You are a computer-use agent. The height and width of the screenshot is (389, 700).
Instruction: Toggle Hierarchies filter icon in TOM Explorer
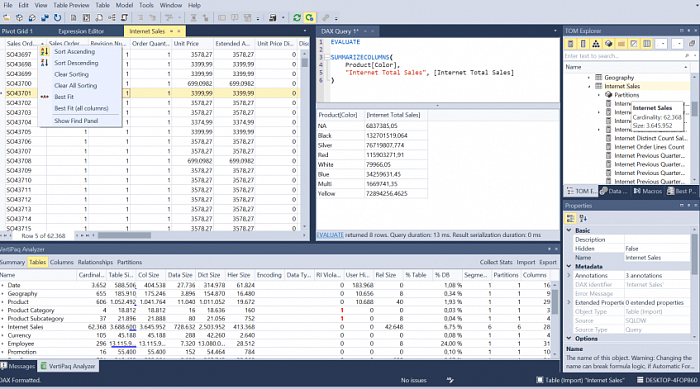(x=596, y=44)
